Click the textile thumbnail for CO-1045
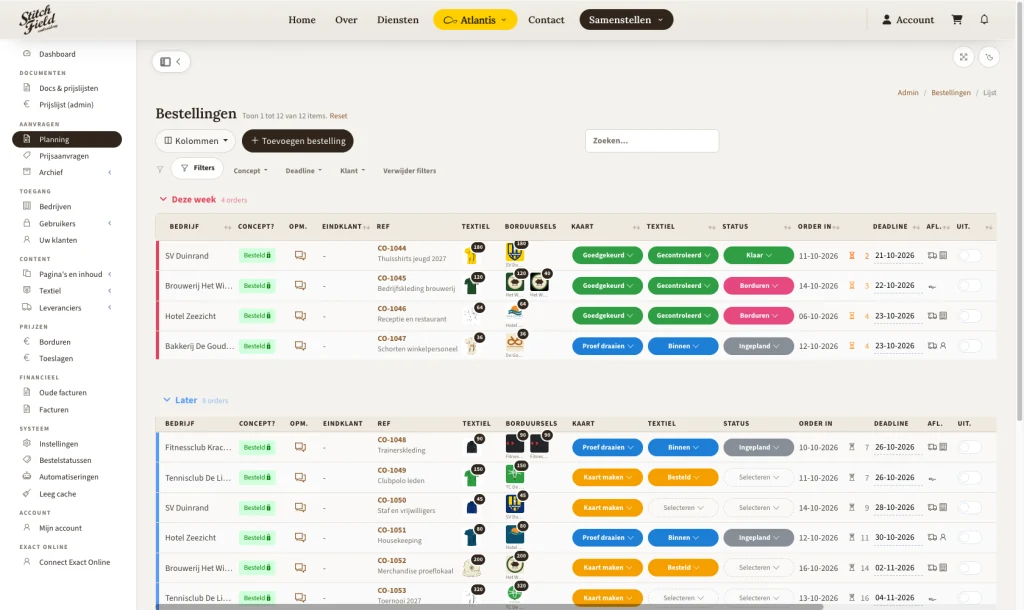The image size is (1024, 610). point(473,283)
